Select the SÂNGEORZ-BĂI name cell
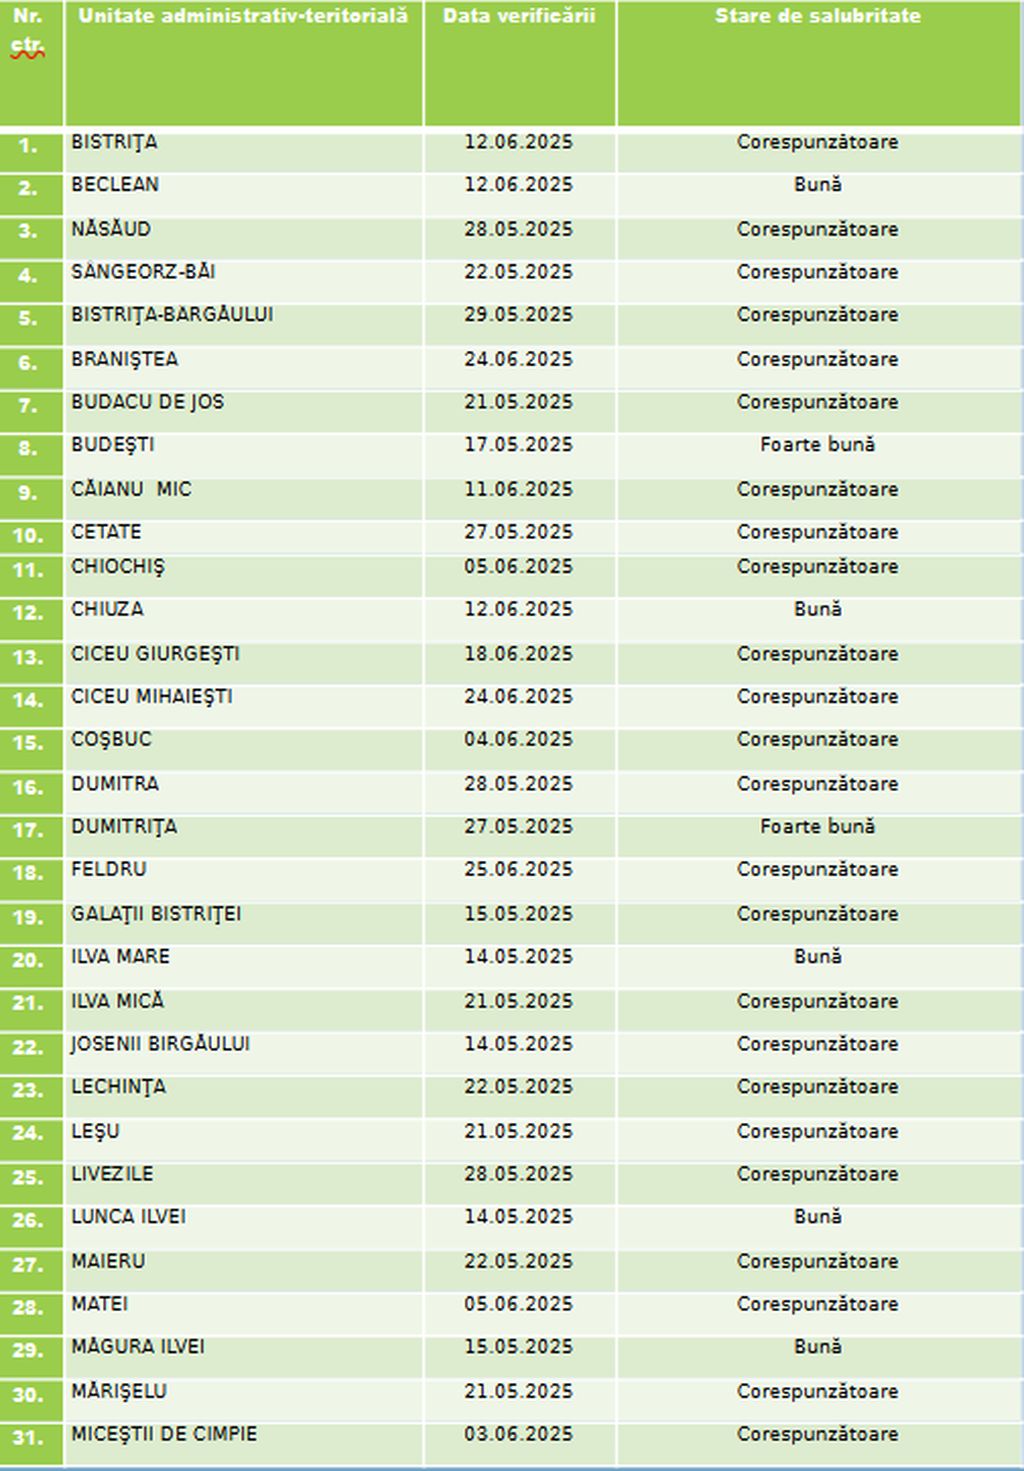The height and width of the screenshot is (1471, 1024). click(143, 272)
